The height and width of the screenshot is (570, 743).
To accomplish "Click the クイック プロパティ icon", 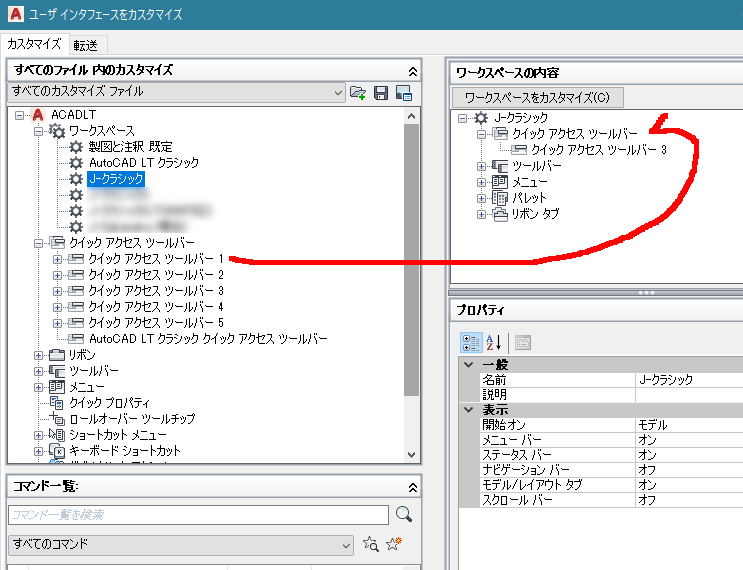I will [57, 403].
